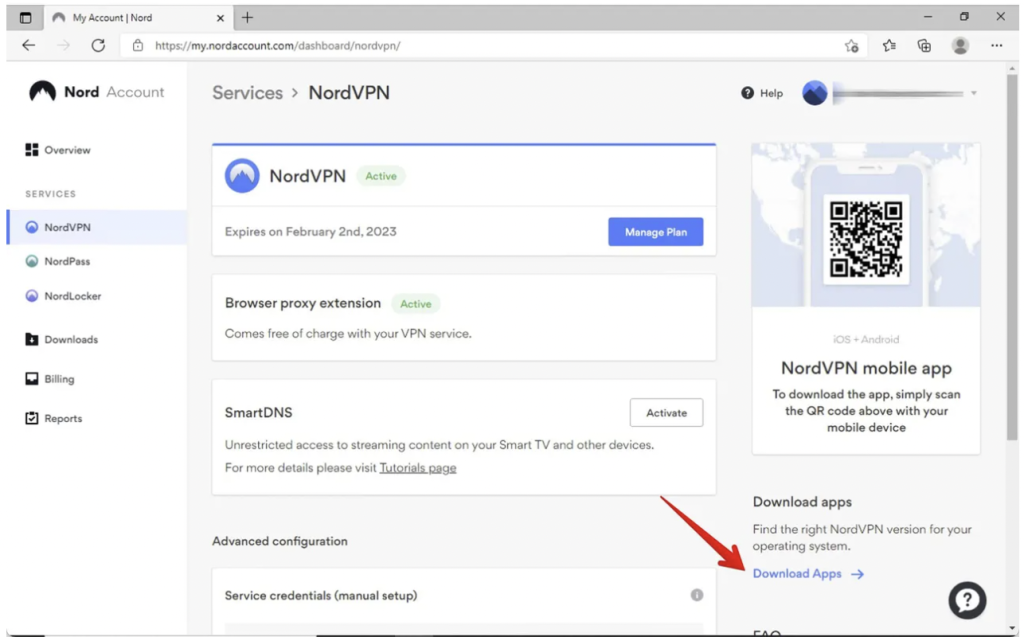Image resolution: width=1024 pixels, height=637 pixels.
Task: Show service credentials info tooltip icon
Action: point(697,595)
